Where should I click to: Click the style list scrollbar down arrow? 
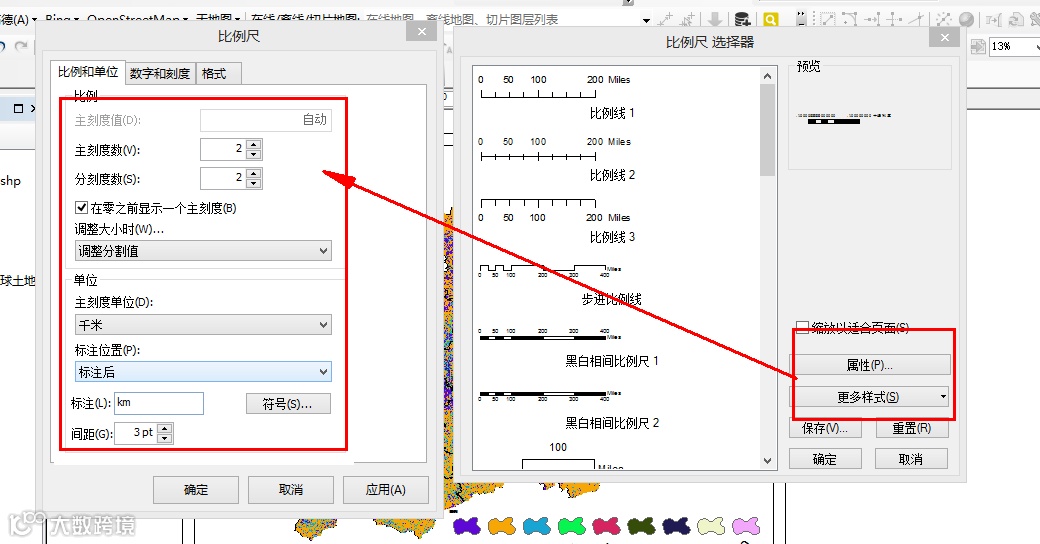click(767, 460)
